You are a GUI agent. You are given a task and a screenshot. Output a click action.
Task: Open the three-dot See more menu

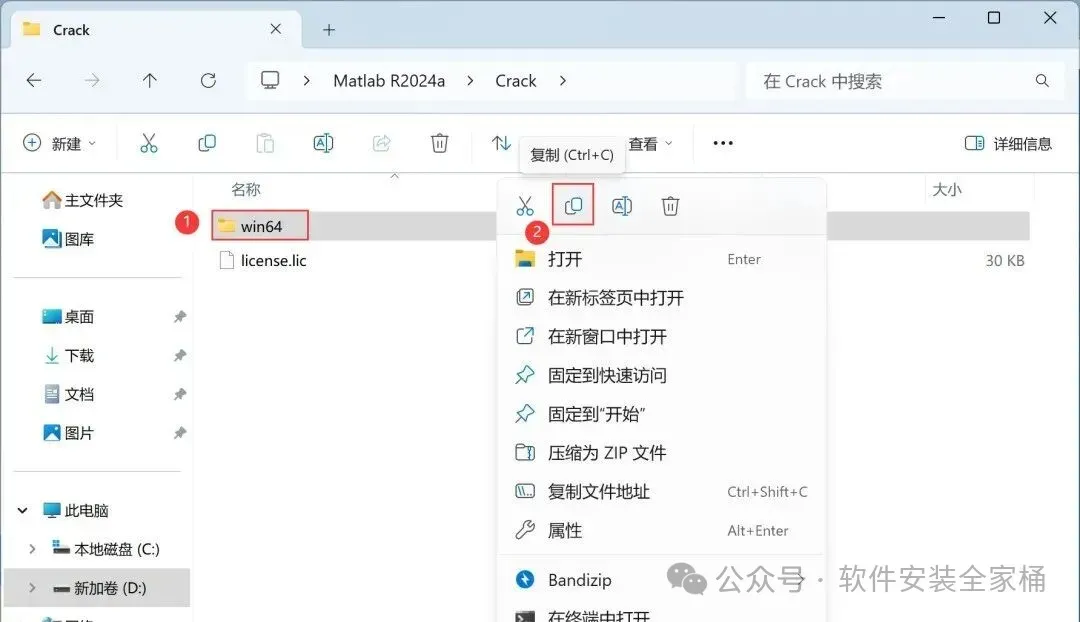[x=723, y=143]
